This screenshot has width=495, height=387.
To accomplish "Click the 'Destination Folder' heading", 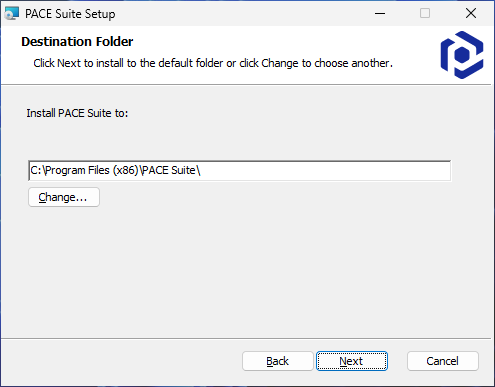I will [77, 42].
